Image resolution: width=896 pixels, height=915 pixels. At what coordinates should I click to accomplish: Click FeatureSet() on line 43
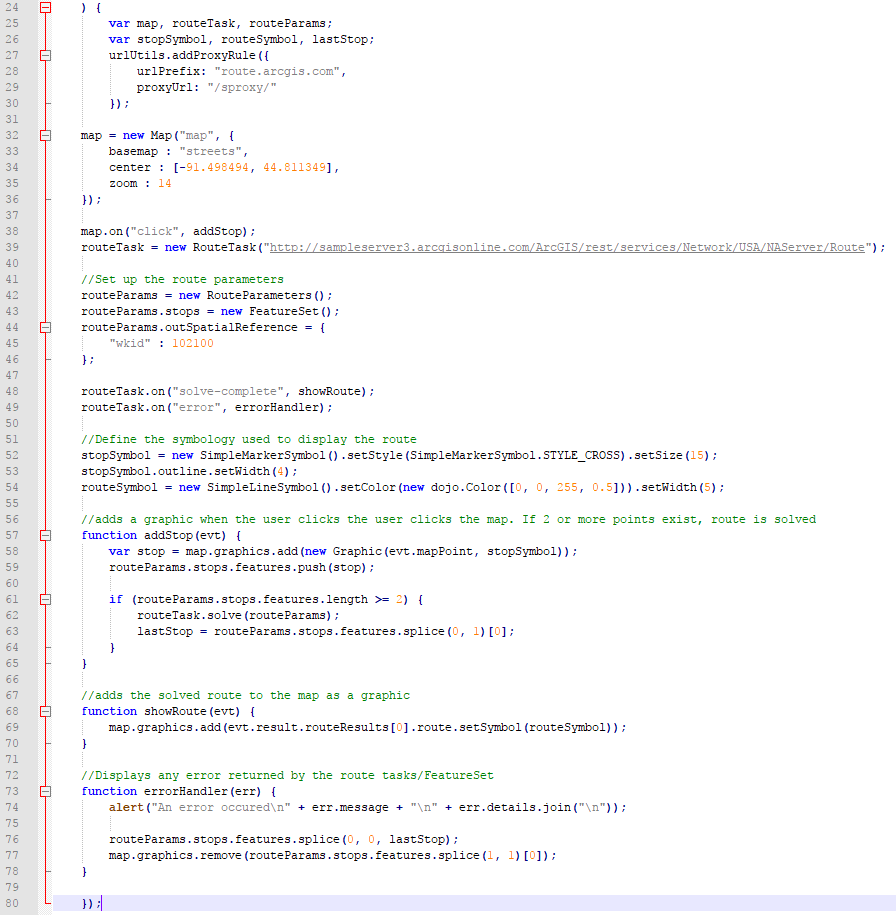click(x=291, y=312)
